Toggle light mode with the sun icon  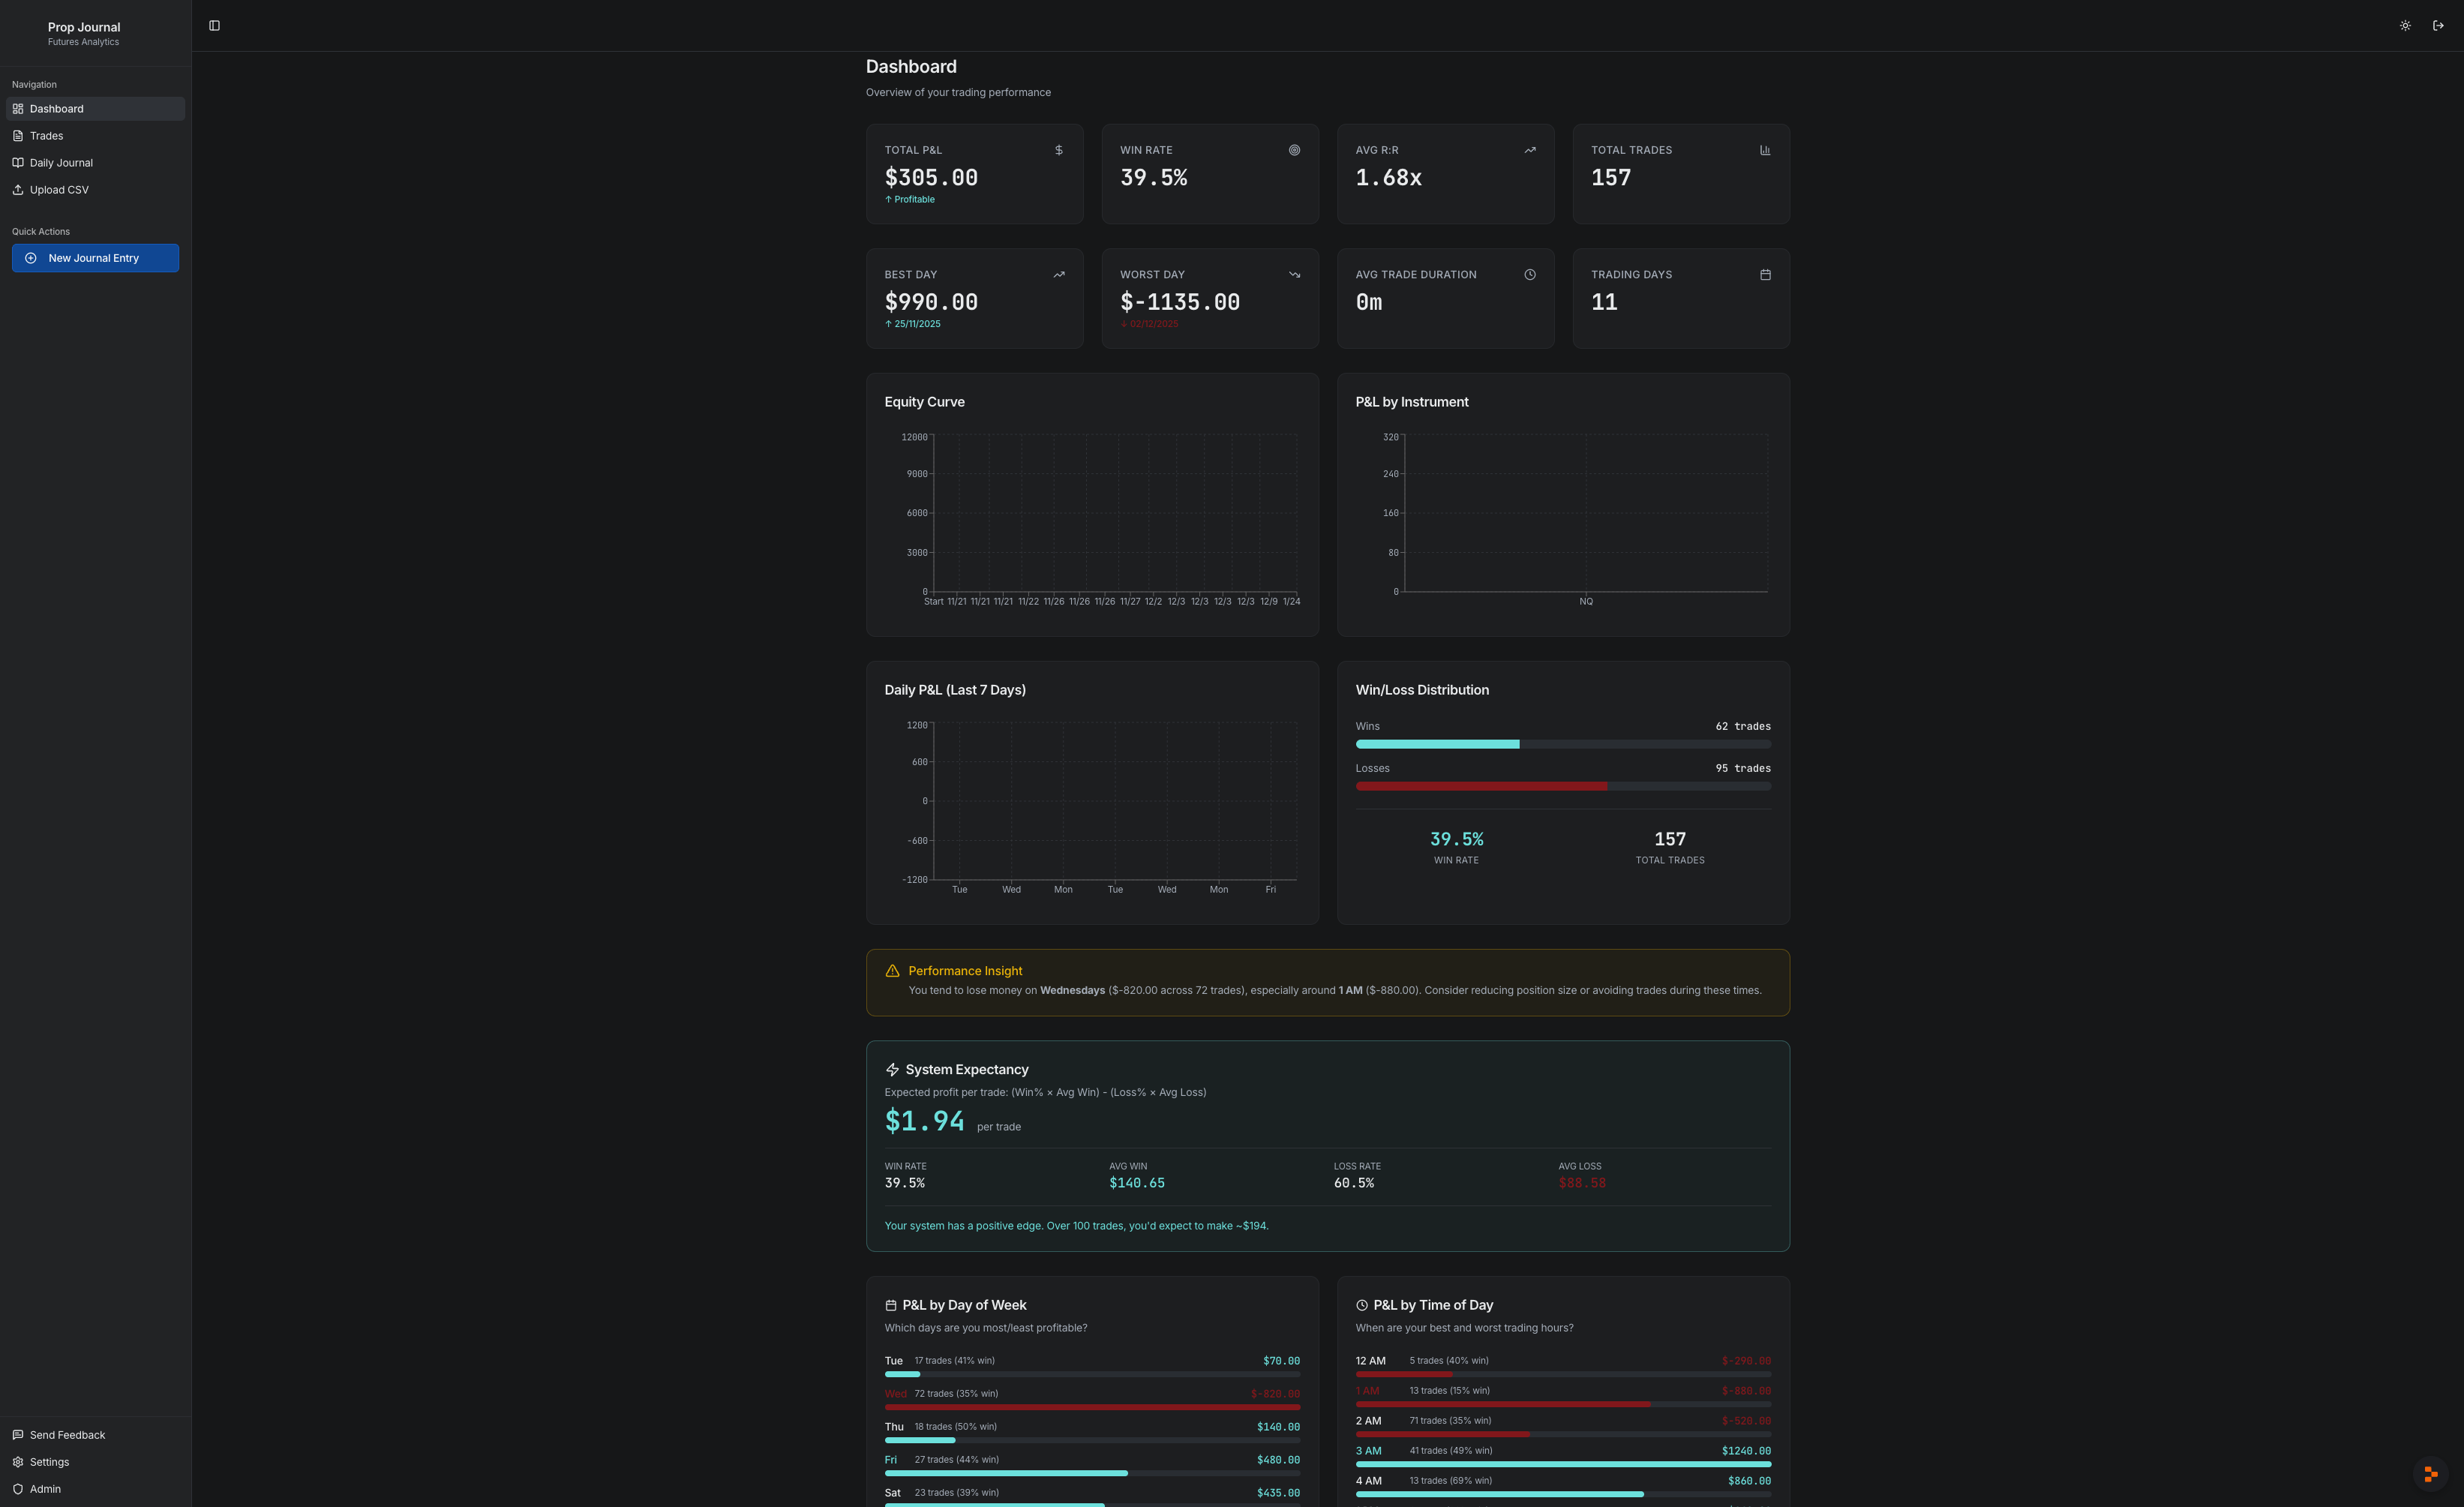click(2404, 25)
